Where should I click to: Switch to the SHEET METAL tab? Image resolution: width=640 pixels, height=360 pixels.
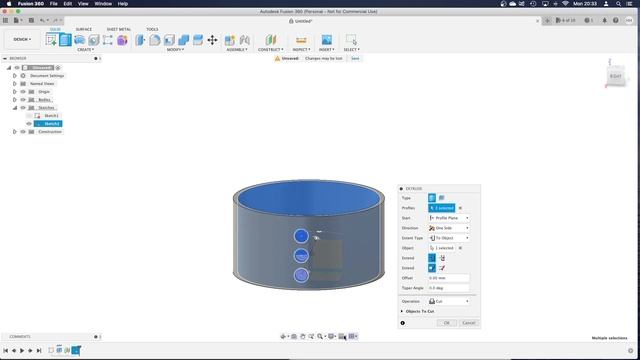[x=119, y=29]
